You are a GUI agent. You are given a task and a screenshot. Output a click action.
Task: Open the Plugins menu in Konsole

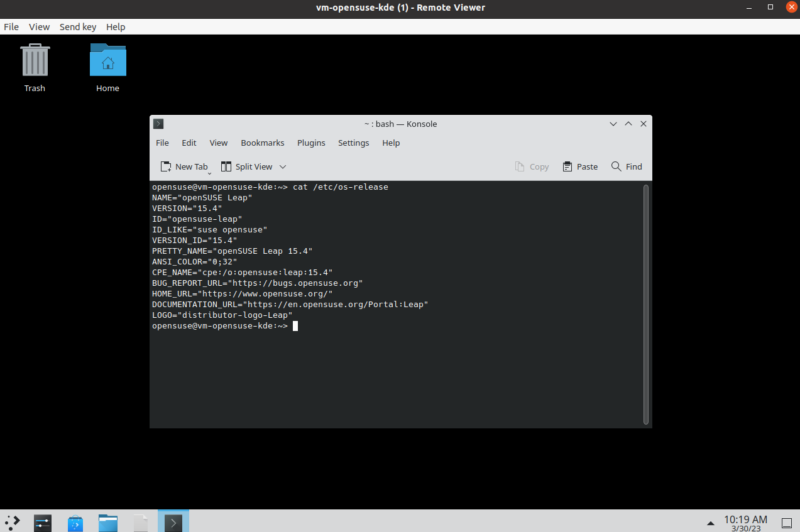coord(311,143)
